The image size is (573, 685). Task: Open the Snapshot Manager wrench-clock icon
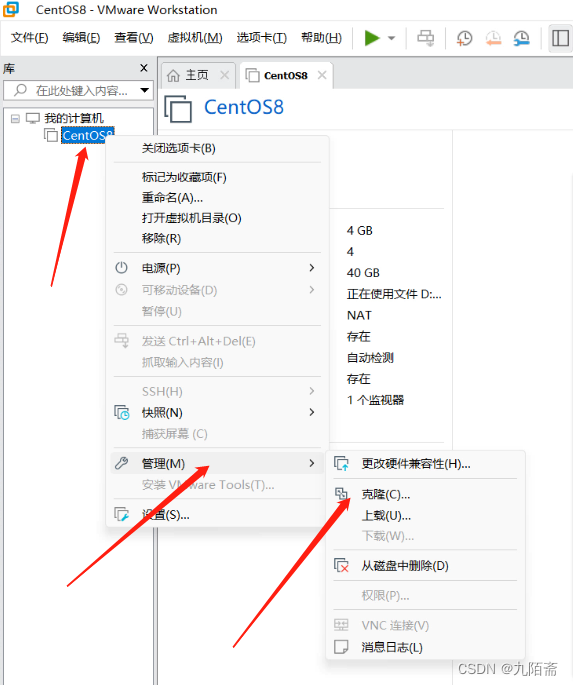click(x=522, y=38)
